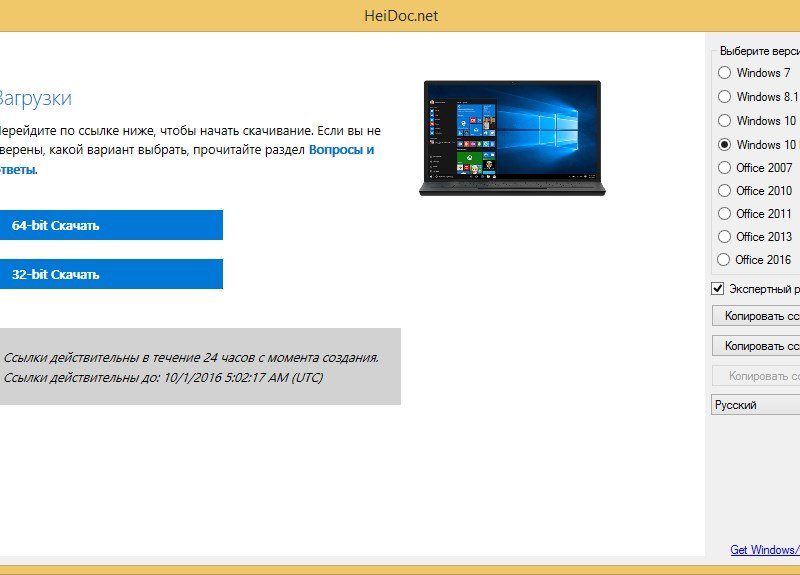Screen dimensions: 800x575
Task: Click the first Копировать ссылку button
Action: coord(756,316)
